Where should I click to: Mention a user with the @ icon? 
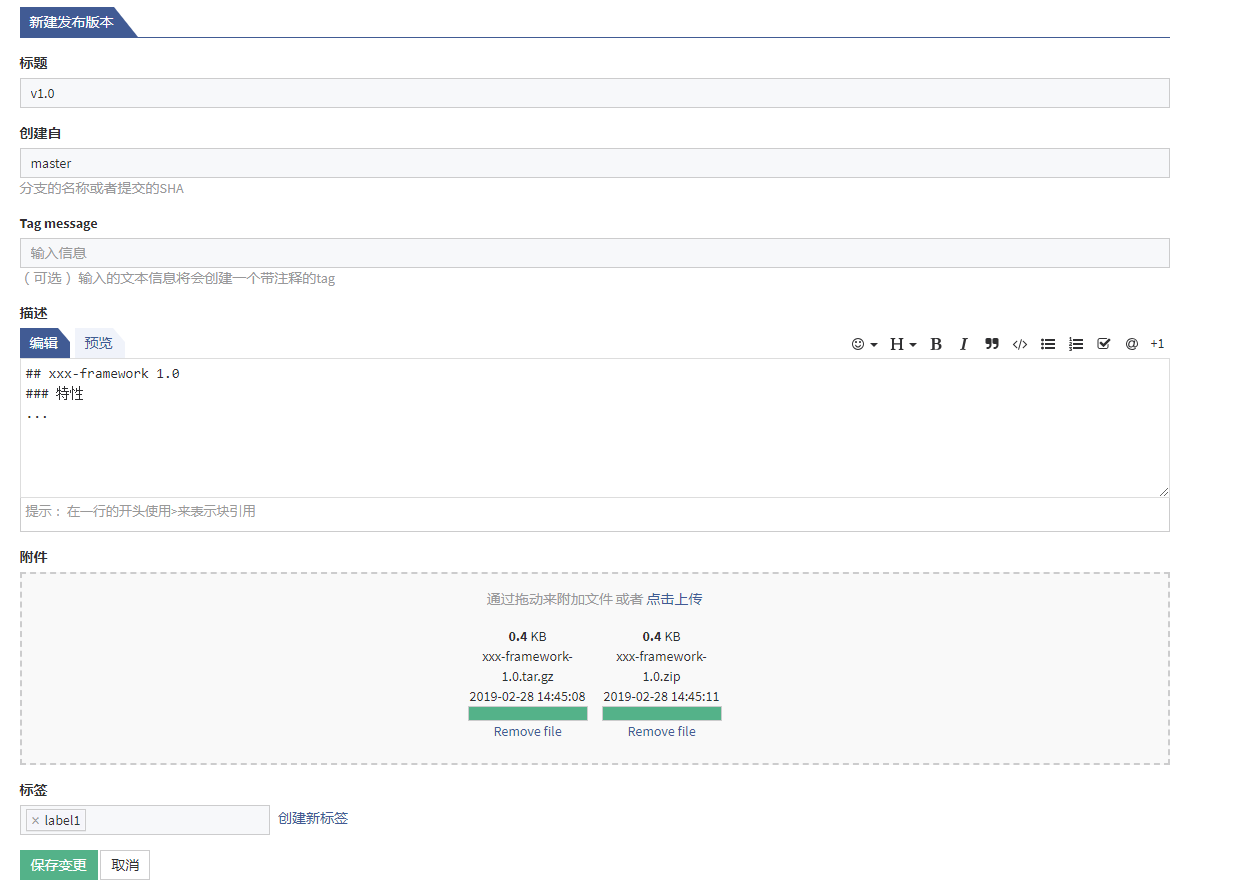click(1131, 344)
